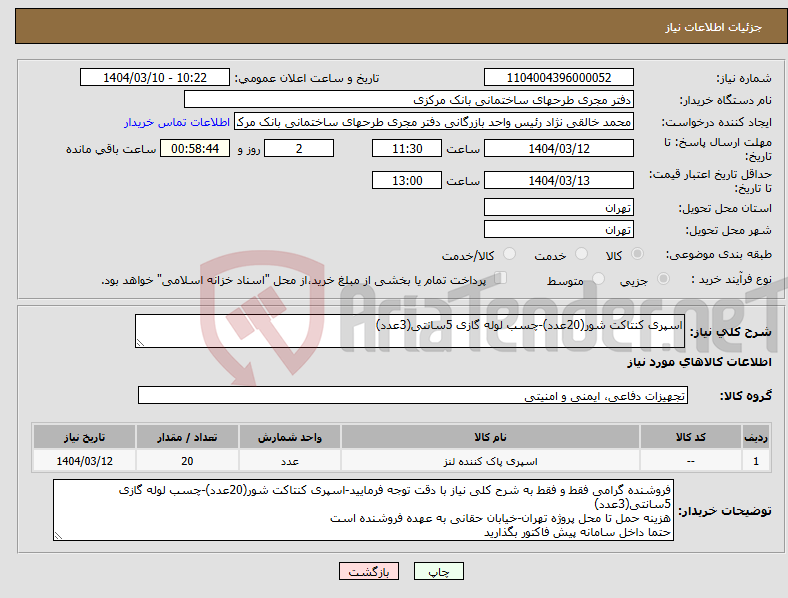Click the ساعت باقی مانده label
Screen dimensions: 788x598
pyautogui.click(x=111, y=149)
